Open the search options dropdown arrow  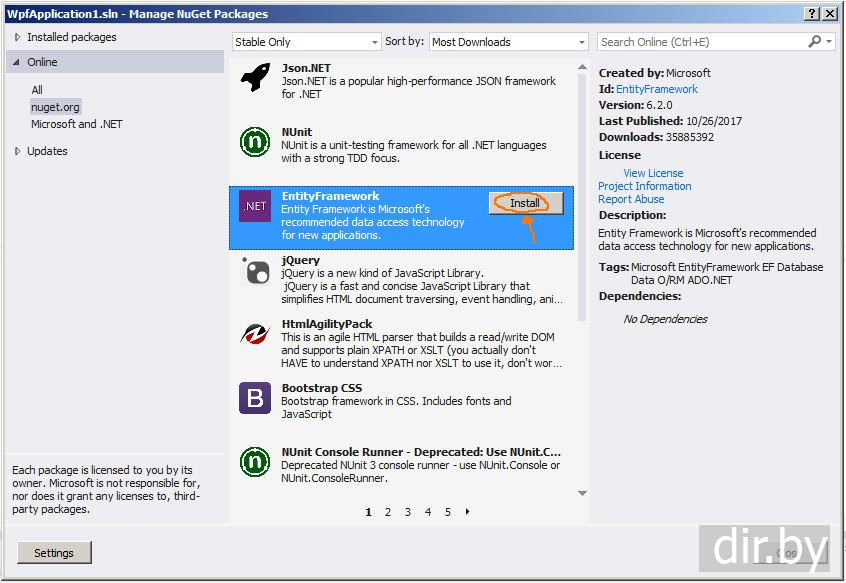829,42
